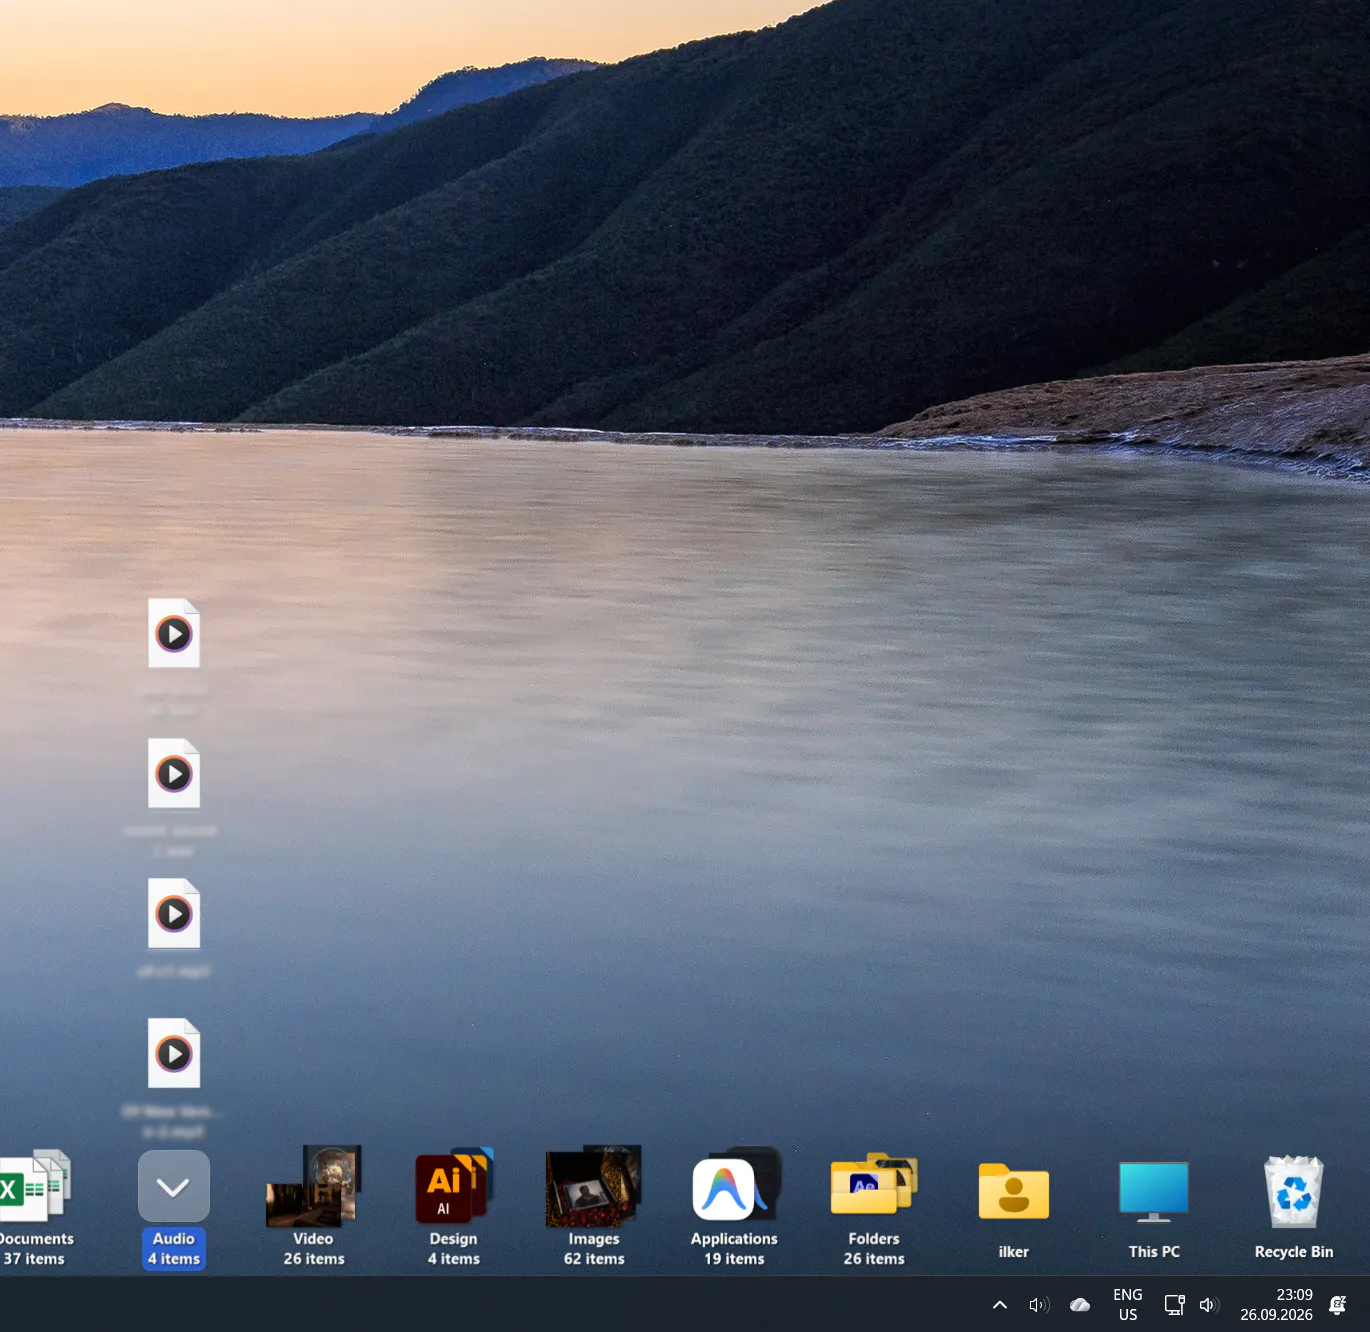Screen dimensions: 1370x1332
Task: Open the network connection tray icon
Action: click(1175, 1304)
